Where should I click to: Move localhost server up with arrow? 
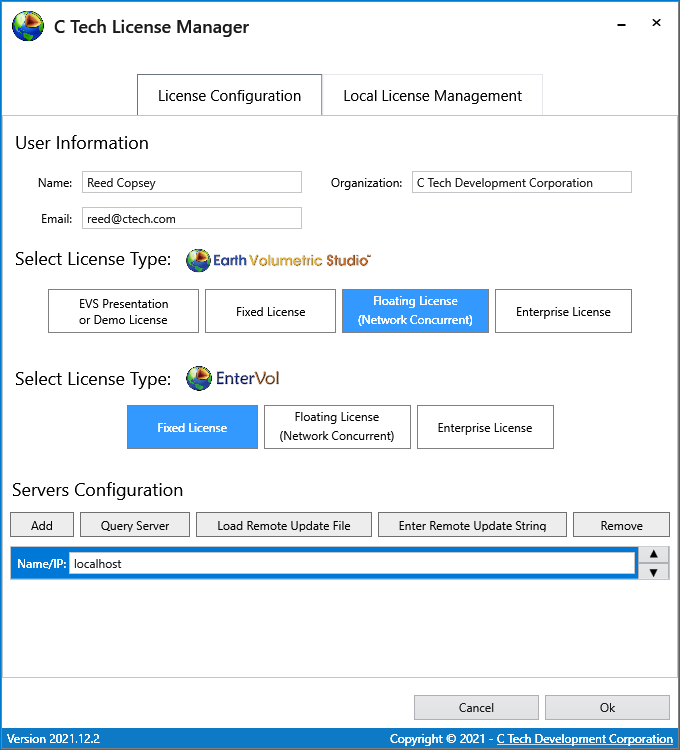point(654,554)
